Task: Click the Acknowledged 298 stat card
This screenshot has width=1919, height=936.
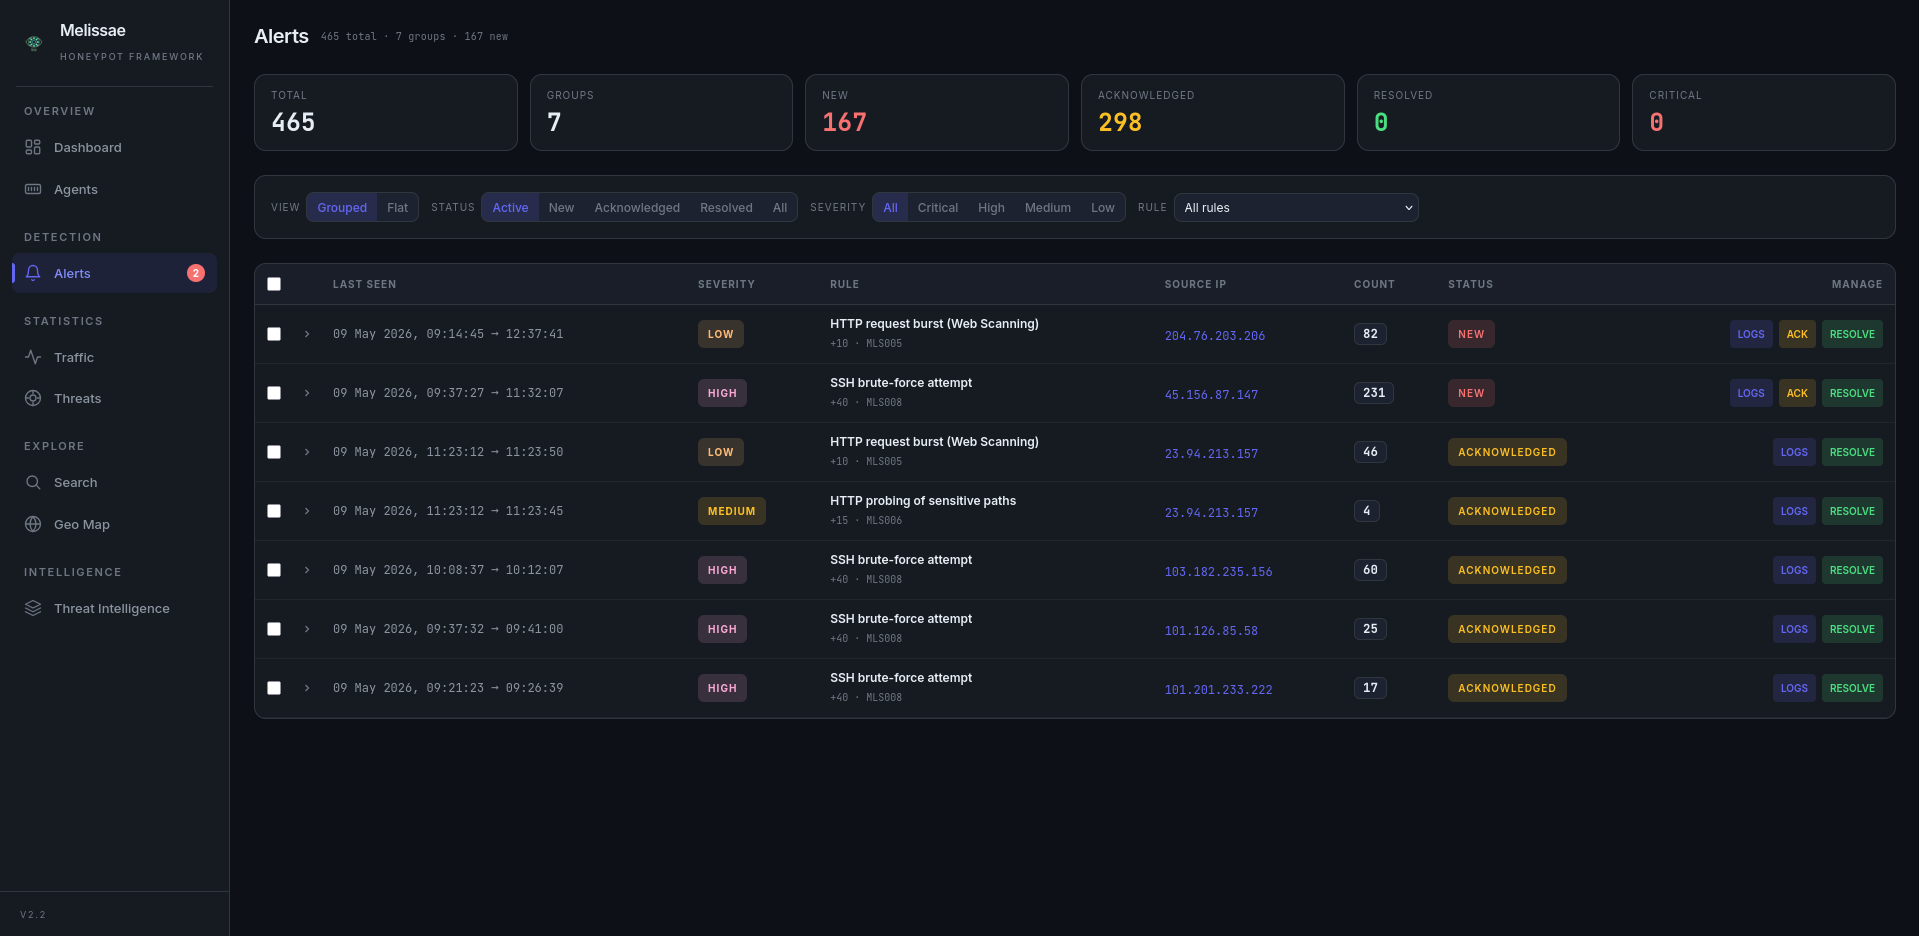Action: (1212, 112)
